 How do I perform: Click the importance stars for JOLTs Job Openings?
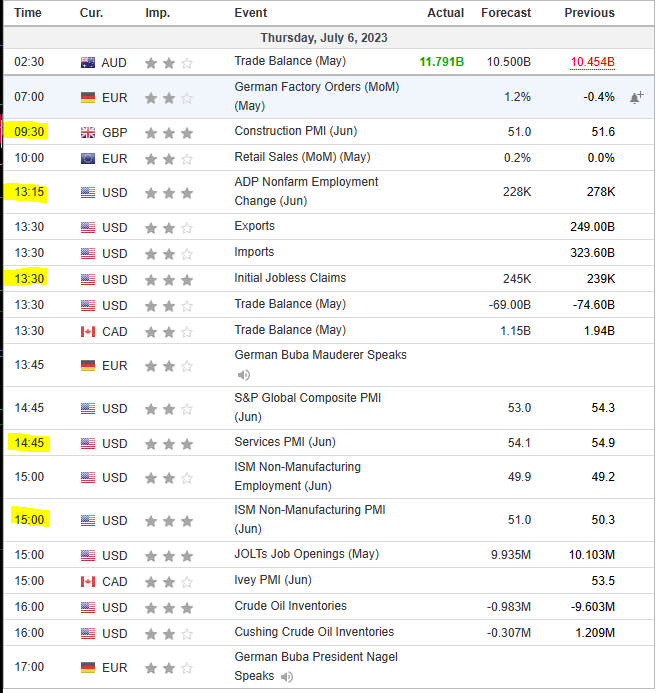click(x=168, y=555)
